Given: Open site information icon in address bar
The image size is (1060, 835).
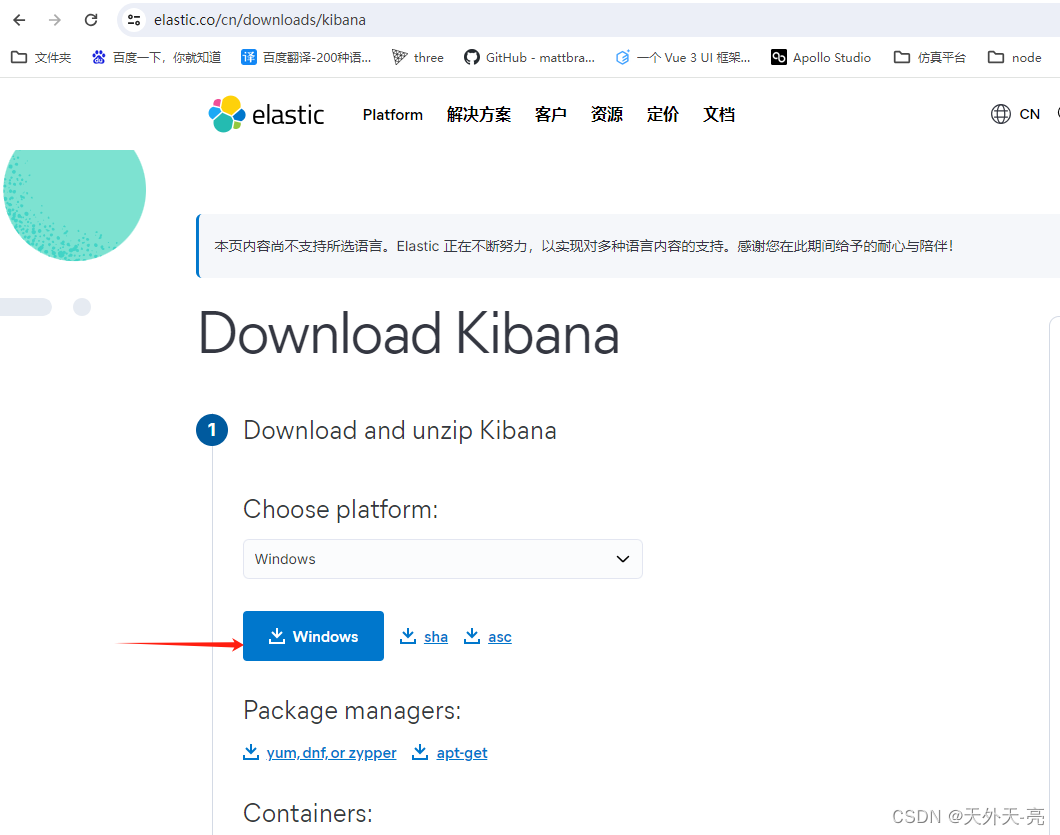Looking at the screenshot, I should click(134, 20).
